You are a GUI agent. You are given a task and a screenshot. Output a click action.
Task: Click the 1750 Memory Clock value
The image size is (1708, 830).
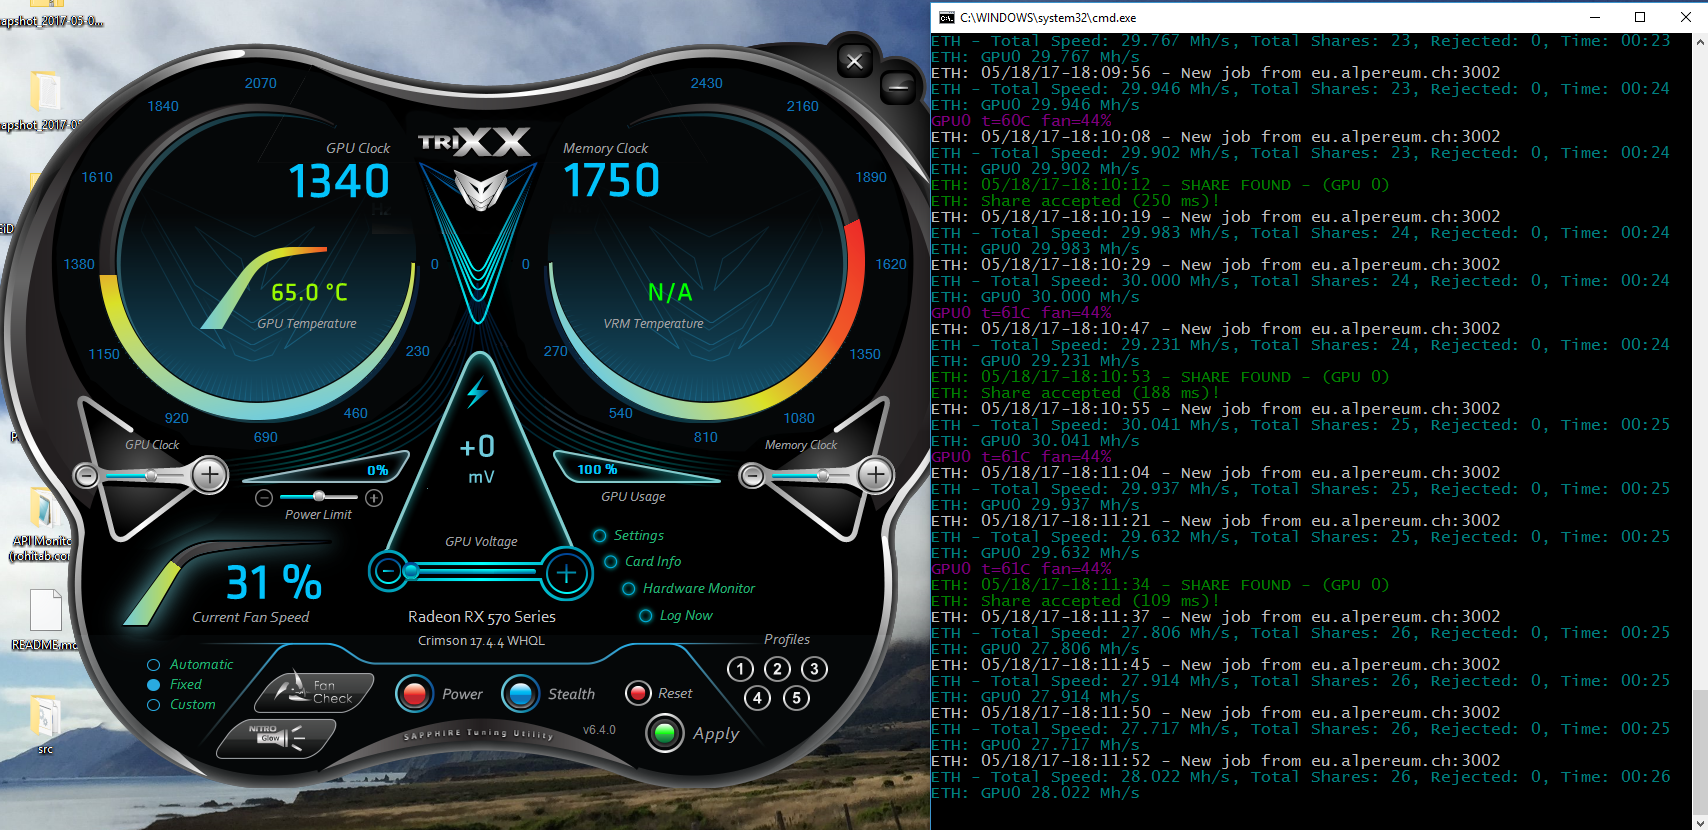click(612, 181)
